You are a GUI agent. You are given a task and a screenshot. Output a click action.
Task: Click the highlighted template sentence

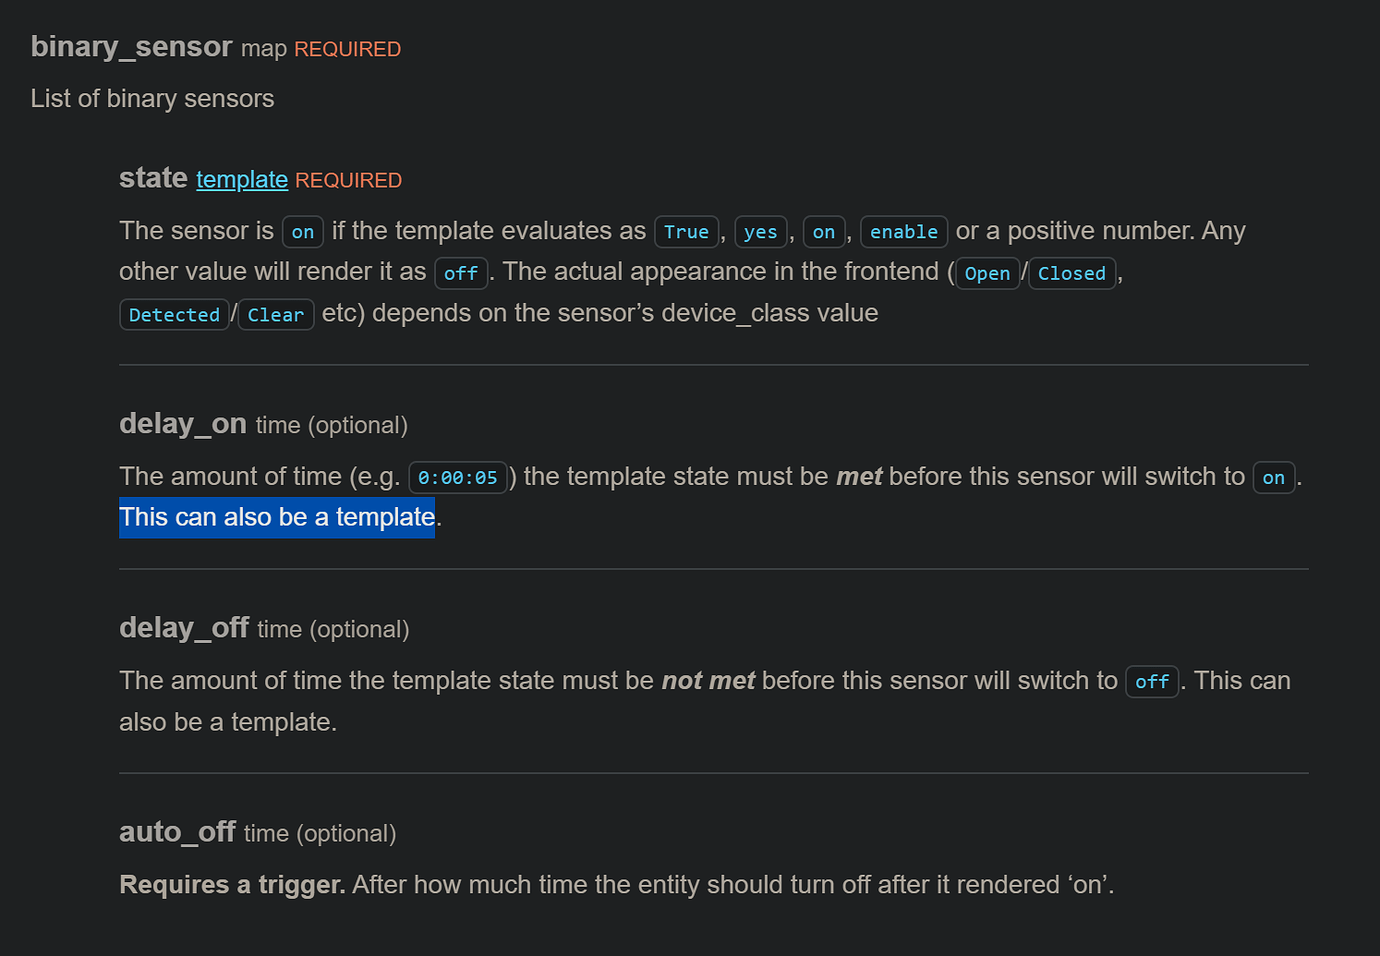click(277, 517)
